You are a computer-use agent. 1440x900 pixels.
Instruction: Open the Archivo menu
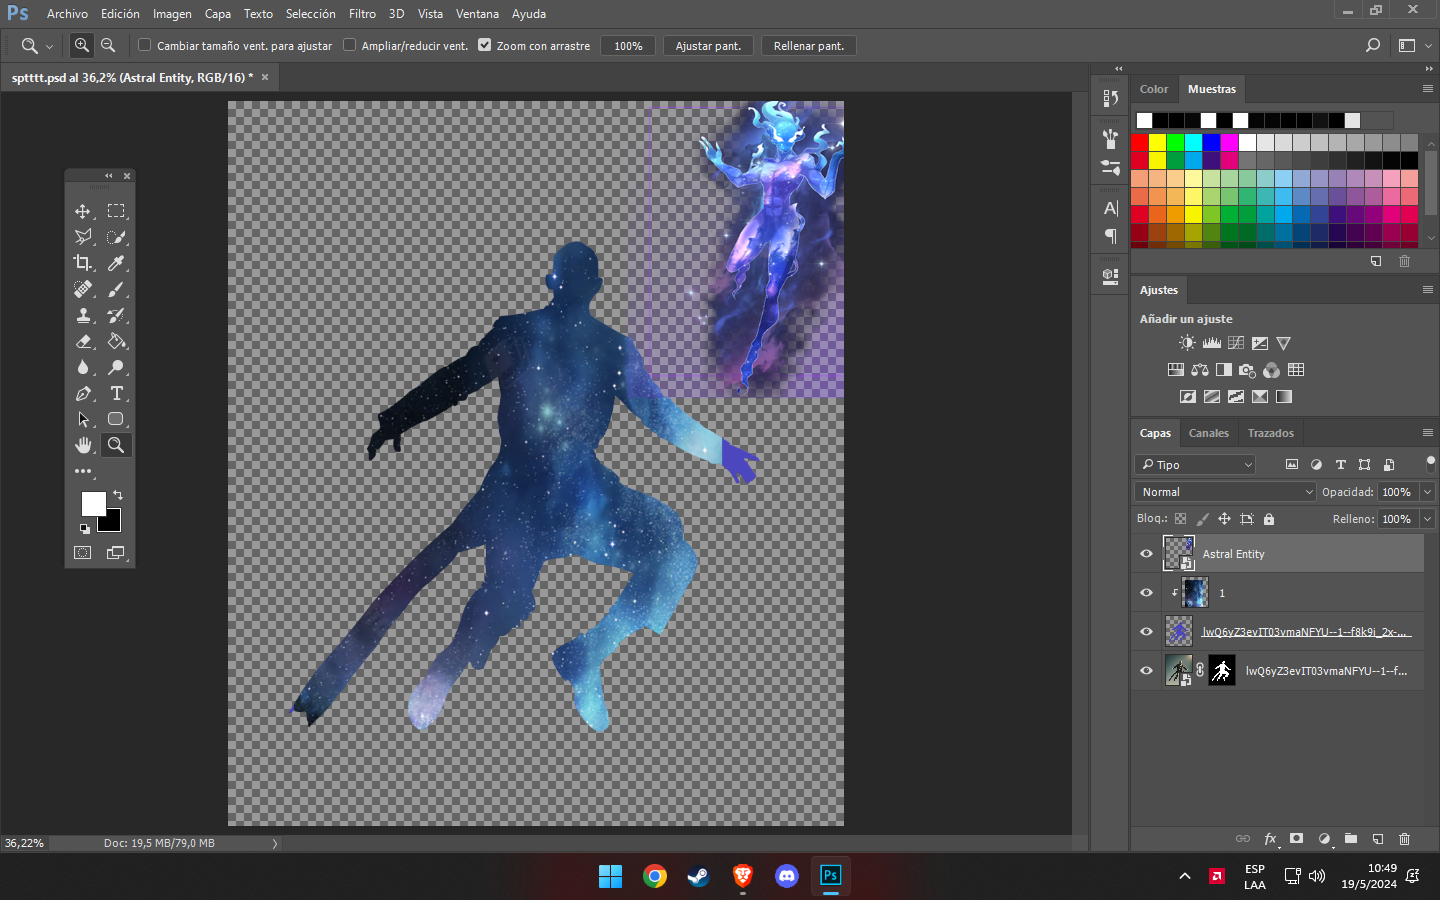(67, 14)
